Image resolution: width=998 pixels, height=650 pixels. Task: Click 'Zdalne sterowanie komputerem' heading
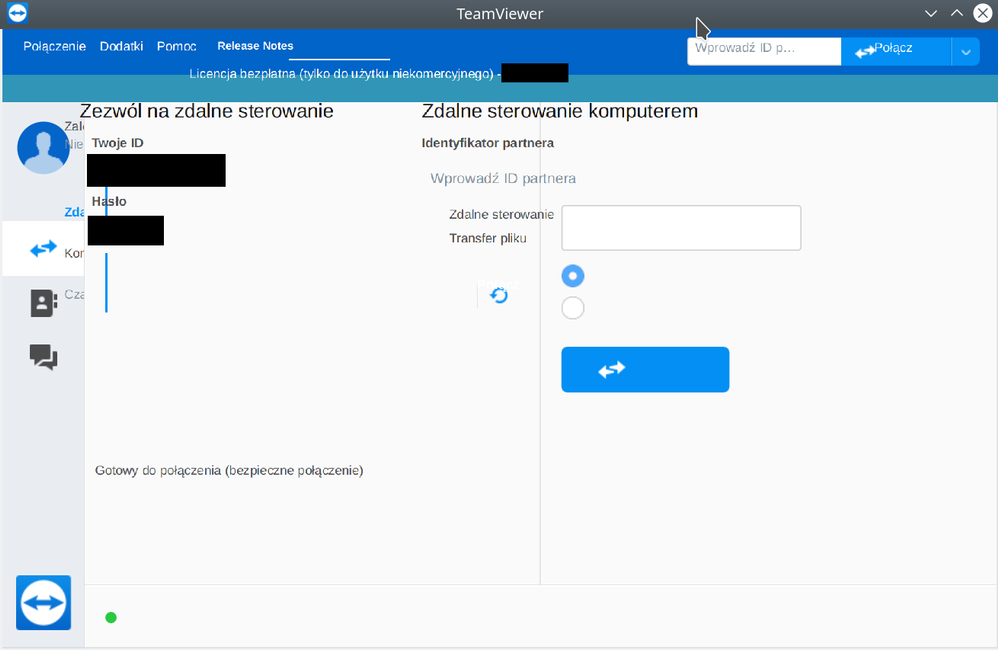click(559, 111)
